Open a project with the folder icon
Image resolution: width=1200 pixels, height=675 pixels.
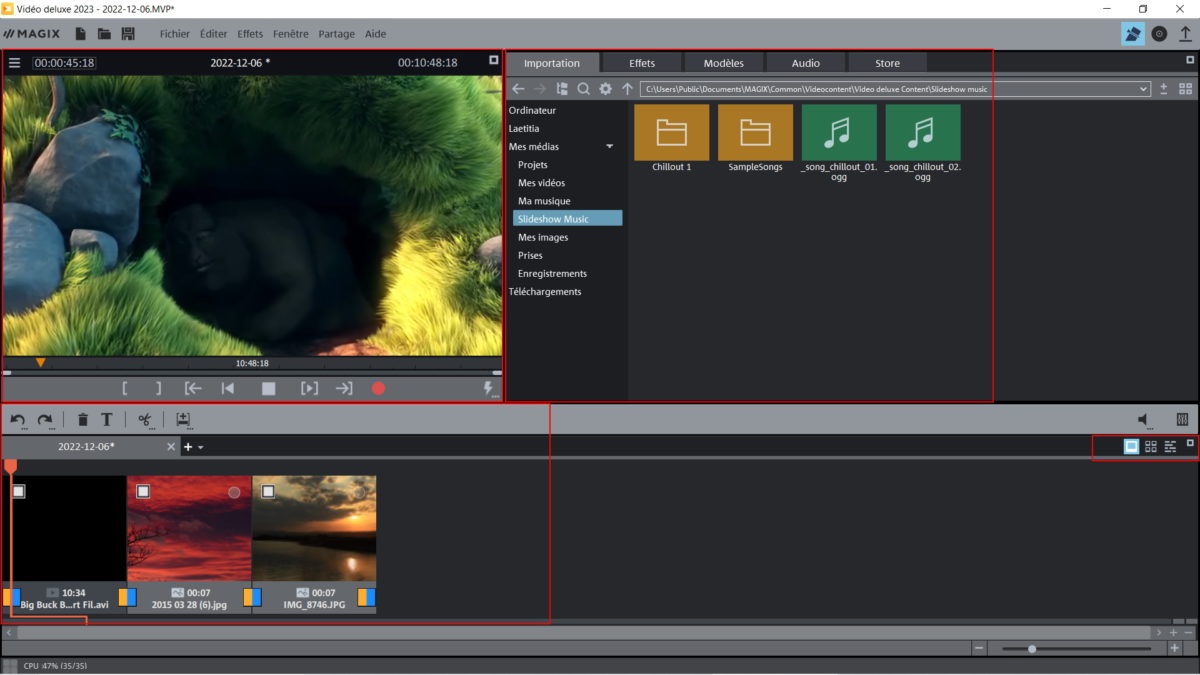tap(104, 34)
